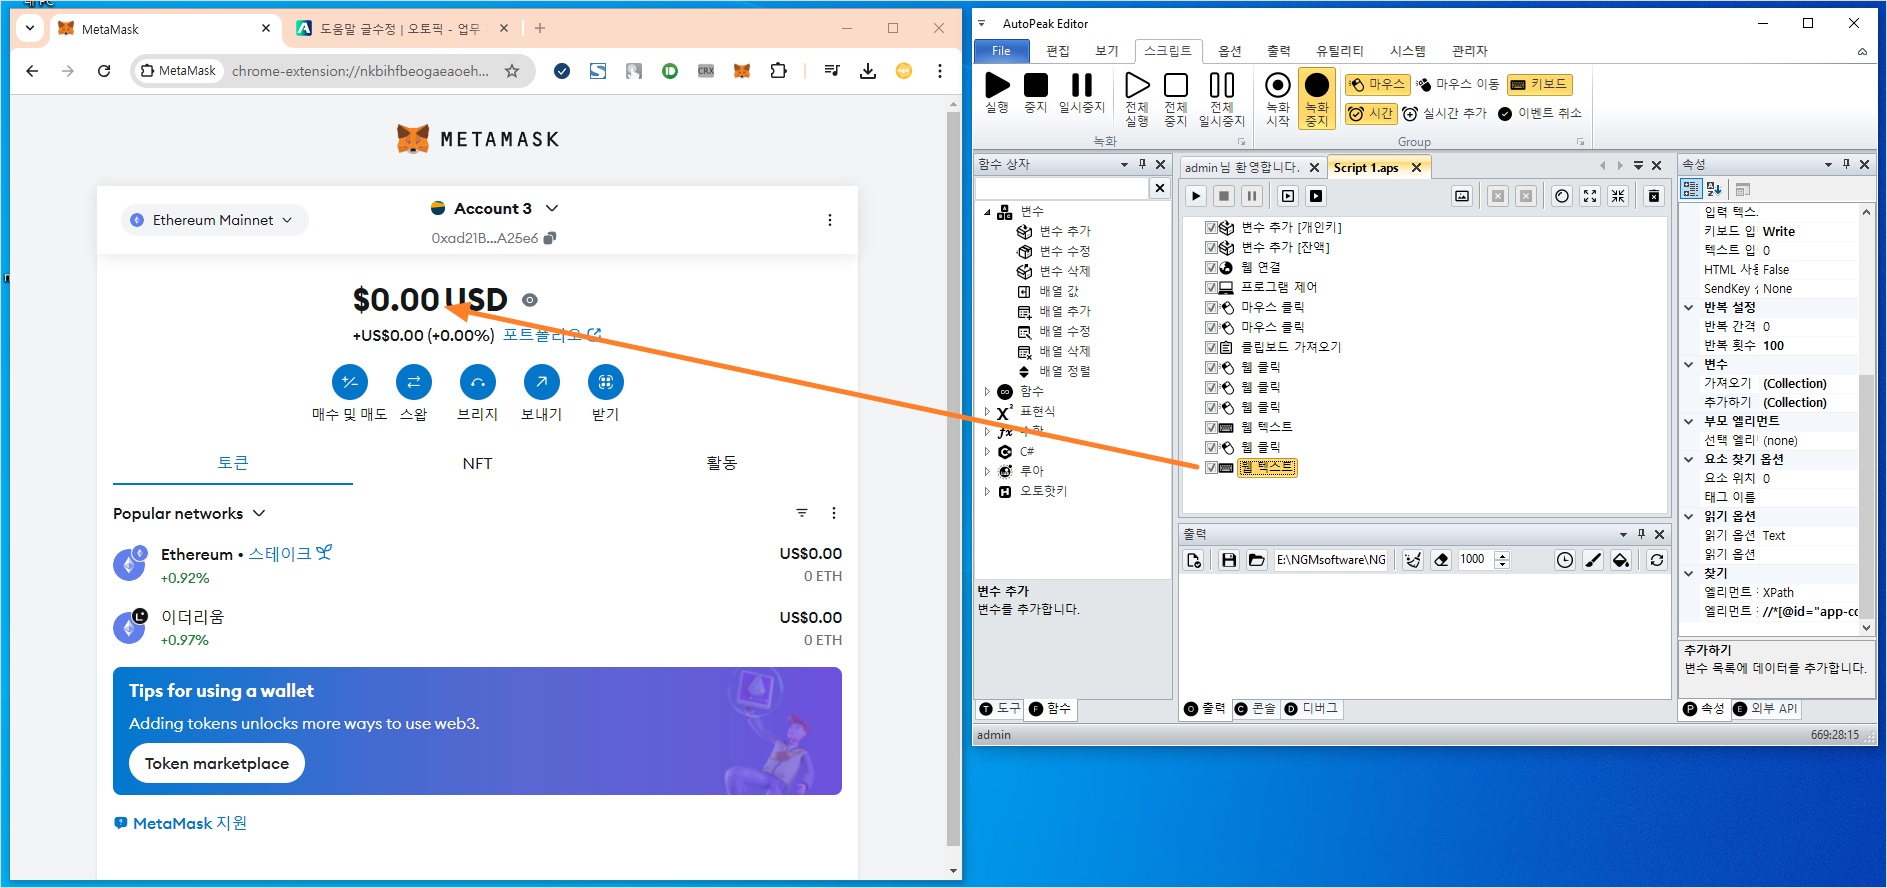
Task: Click the expand-all arrows icon in script toolbar
Action: coord(1590,196)
